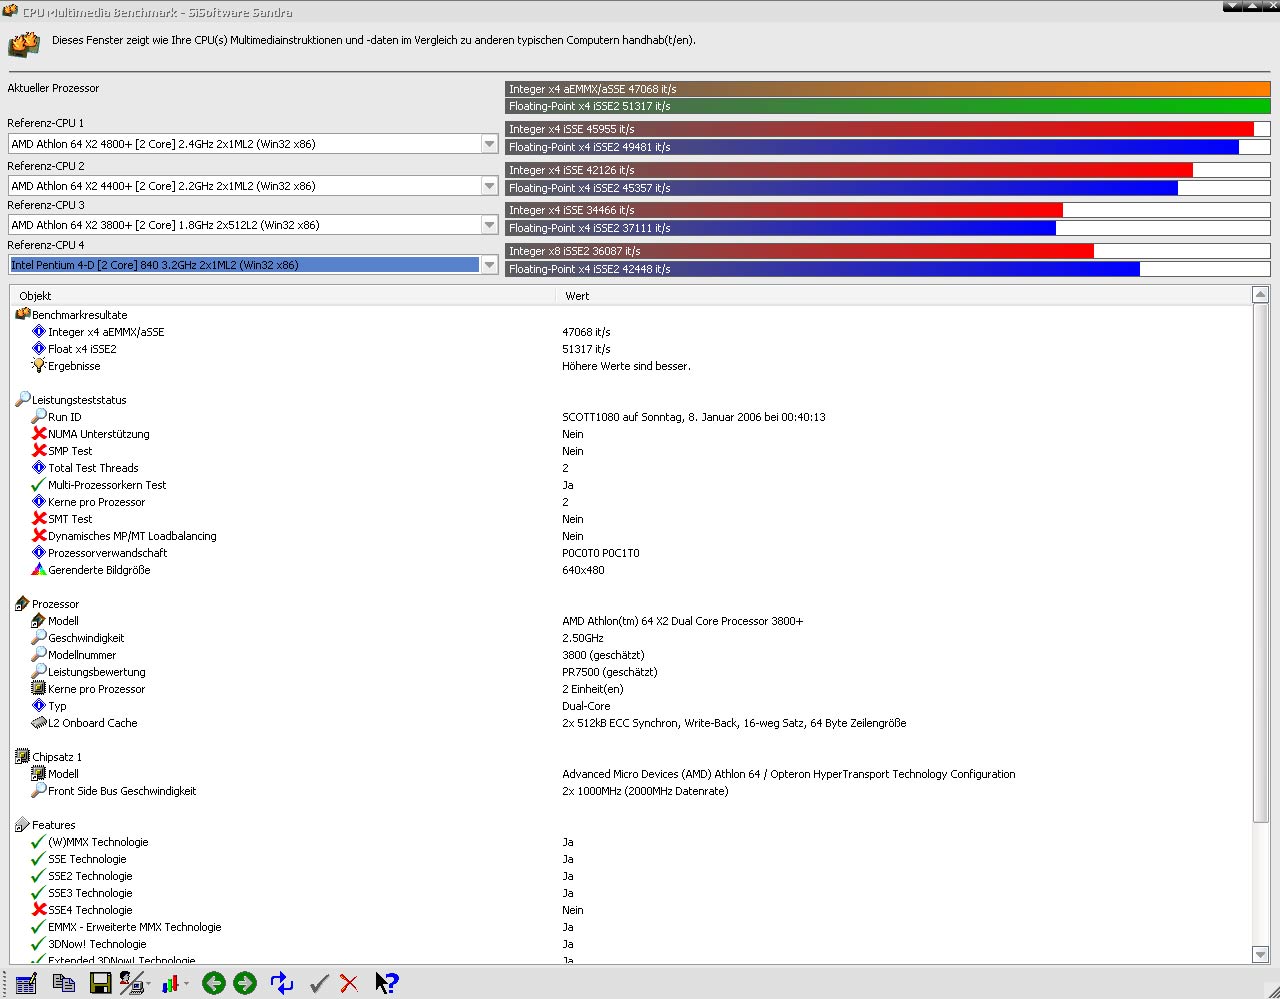Click the red X icon beside SSE4 Technologie
Screen dimensions: 1280x999
[39, 910]
